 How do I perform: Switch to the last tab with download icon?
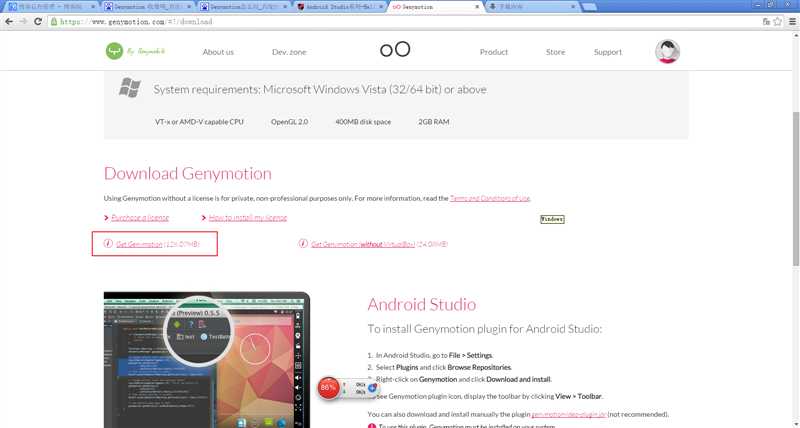click(x=532, y=7)
